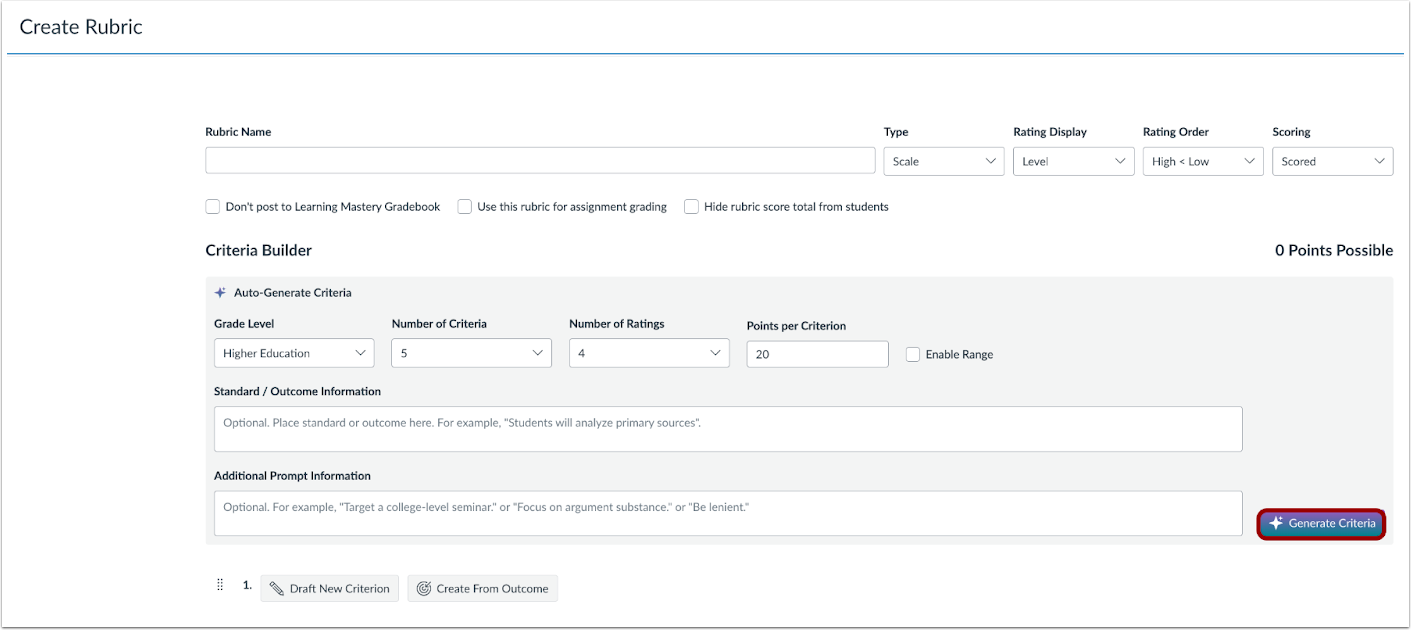Click the Auto-Generate Criteria sparkle icon

(220, 293)
